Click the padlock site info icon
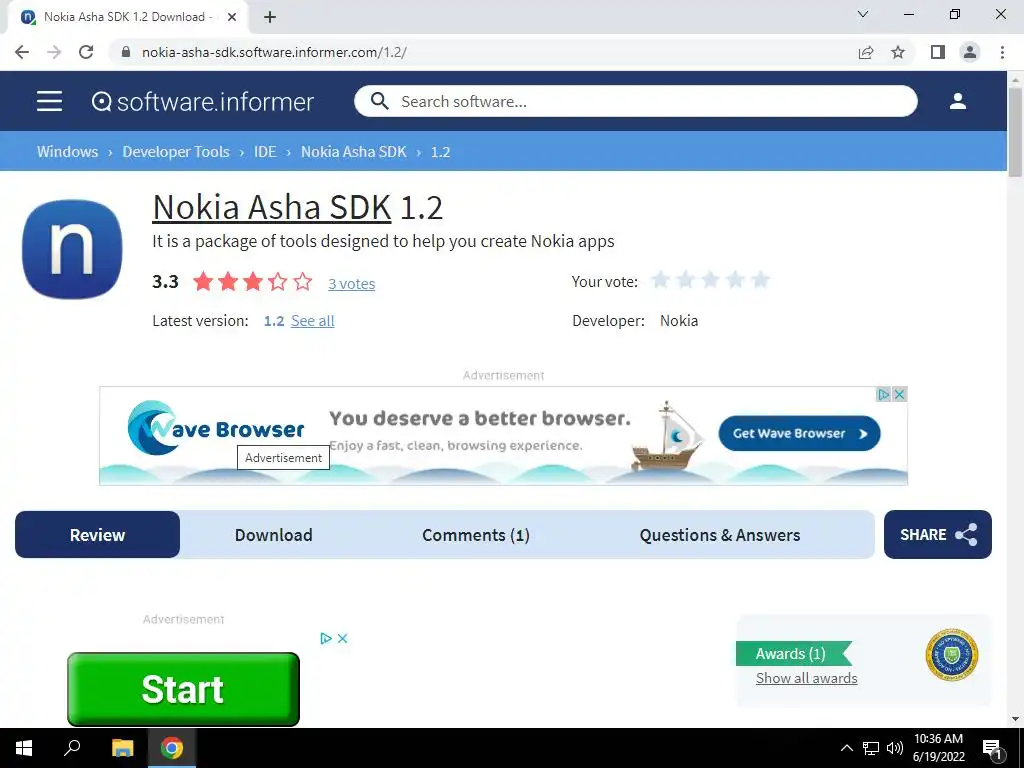This screenshot has height=768, width=1024. 126,52
